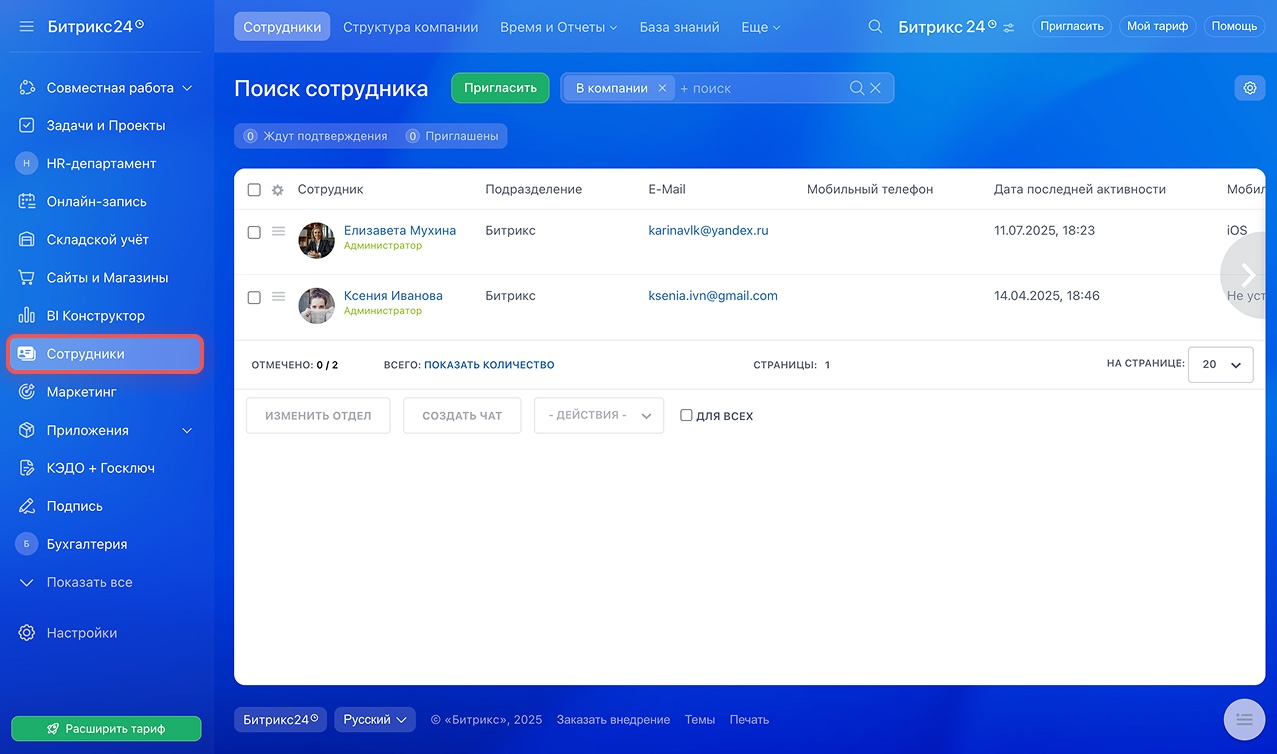
Task: Click in the + поиск search field
Action: tap(760, 88)
